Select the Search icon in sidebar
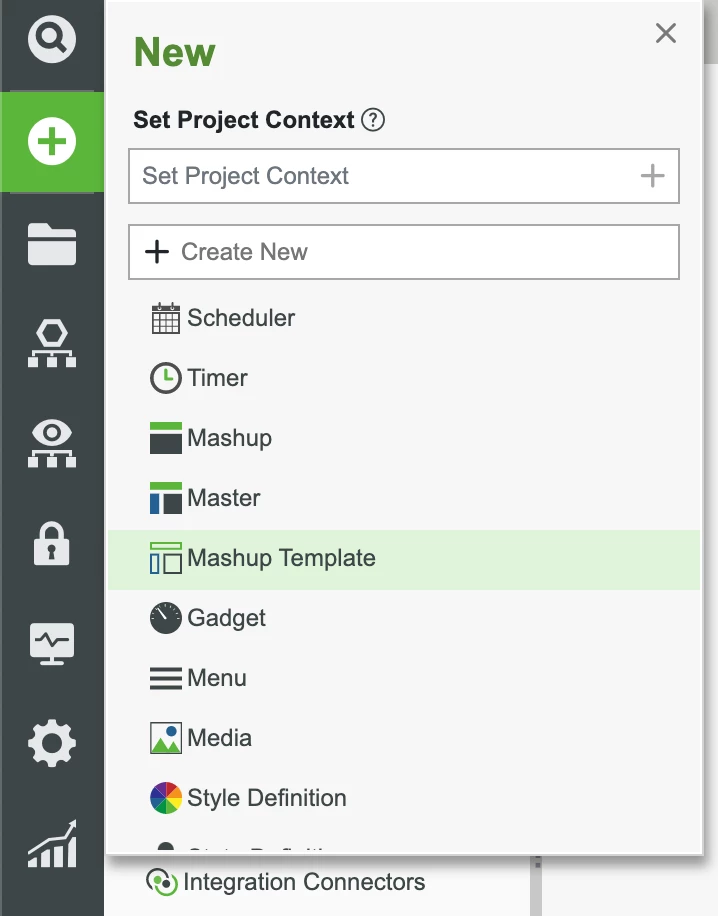Image resolution: width=718 pixels, height=916 pixels. click(51, 40)
